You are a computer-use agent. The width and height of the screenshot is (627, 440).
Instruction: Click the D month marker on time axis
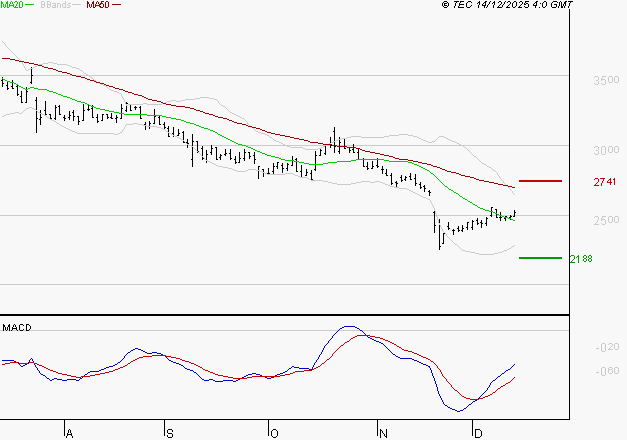[478, 433]
